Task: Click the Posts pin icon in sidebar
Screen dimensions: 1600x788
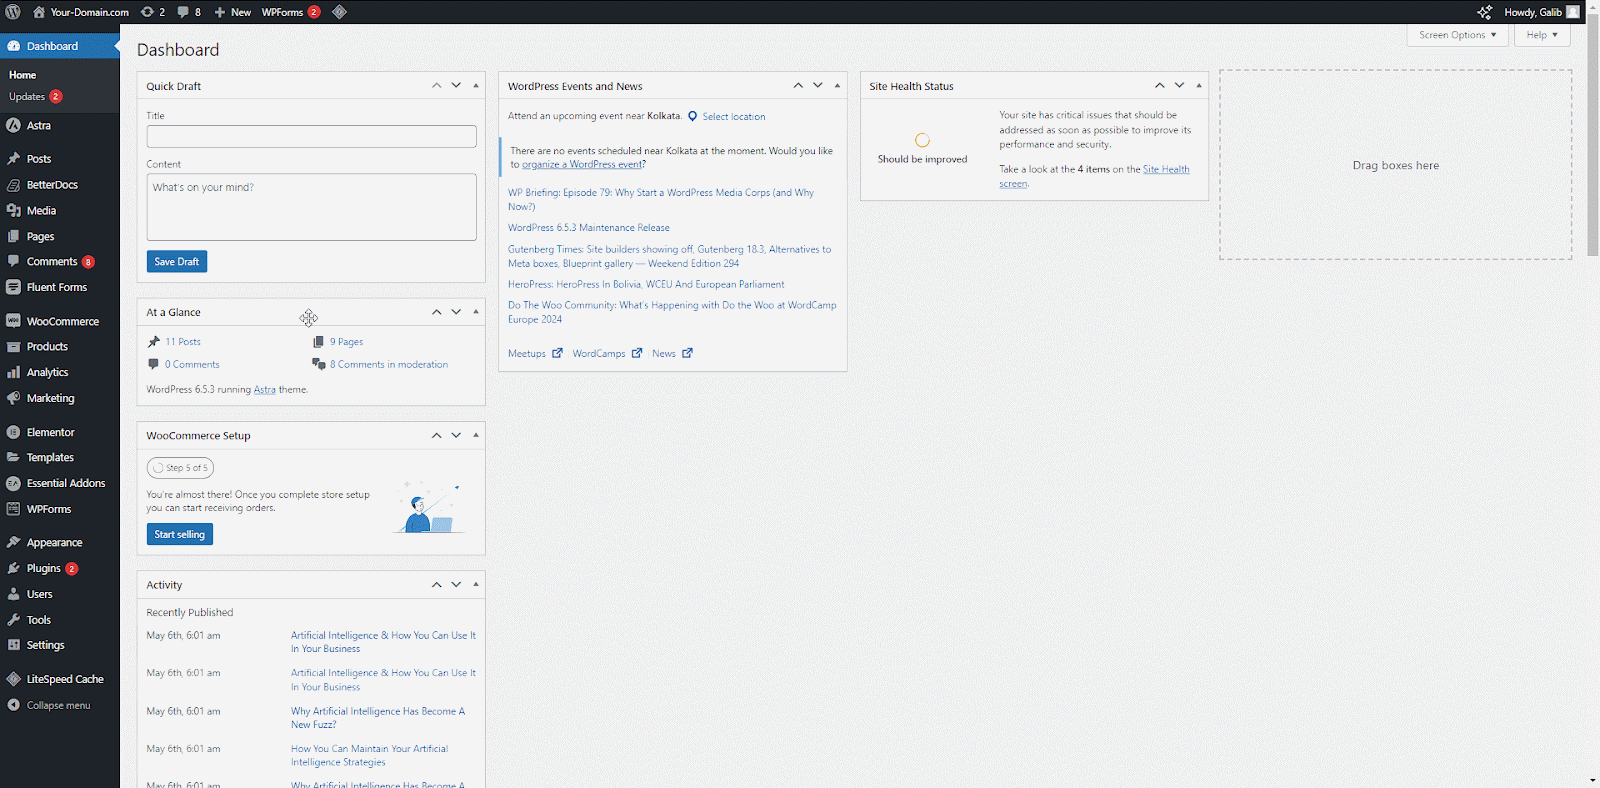Action: [13, 159]
